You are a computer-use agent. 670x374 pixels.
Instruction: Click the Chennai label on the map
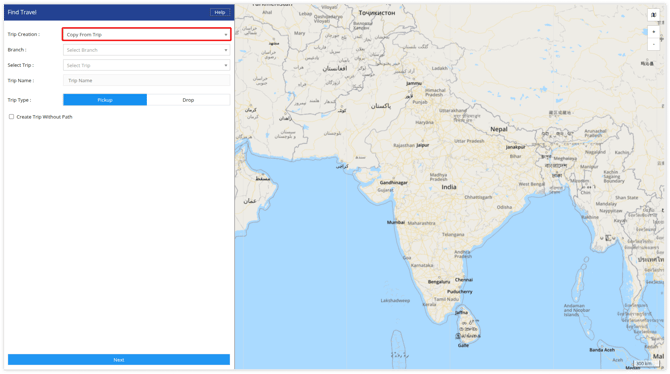coord(464,280)
